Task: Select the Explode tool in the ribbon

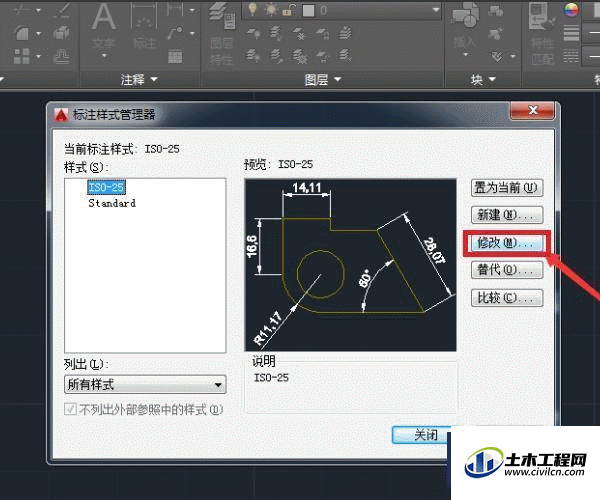Action: coord(62,33)
